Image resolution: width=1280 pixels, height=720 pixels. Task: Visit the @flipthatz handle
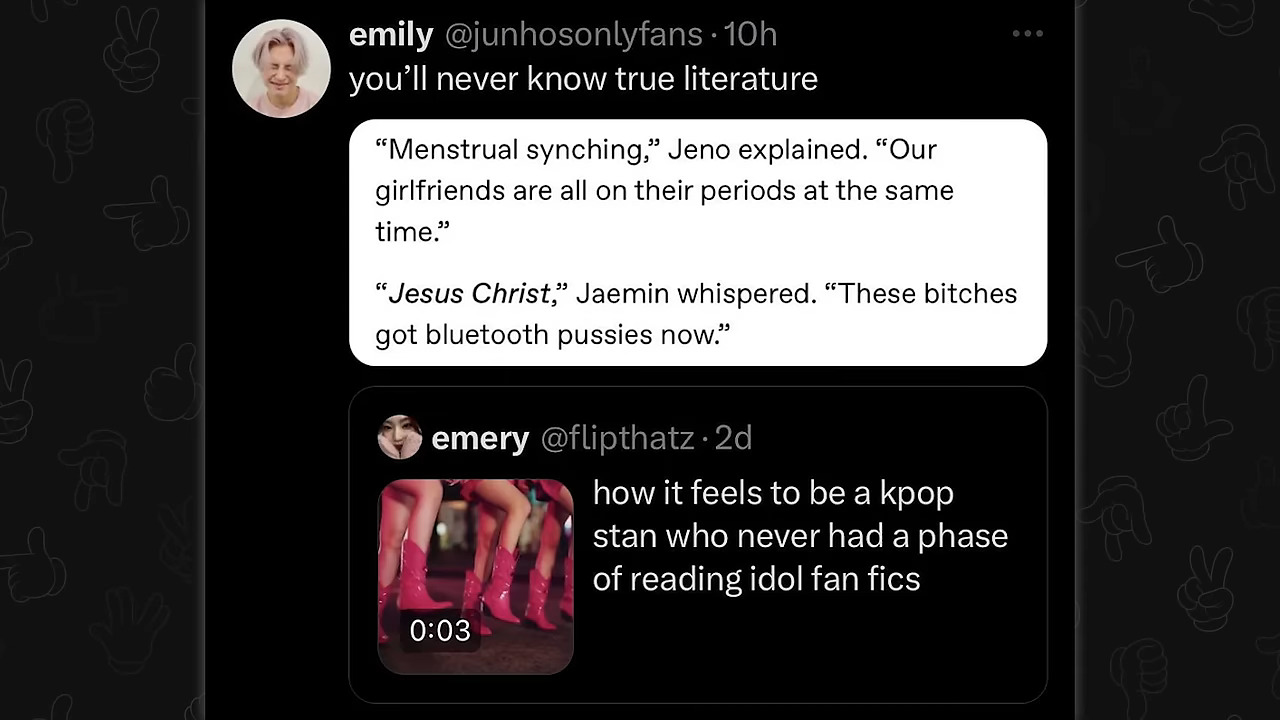coord(617,438)
